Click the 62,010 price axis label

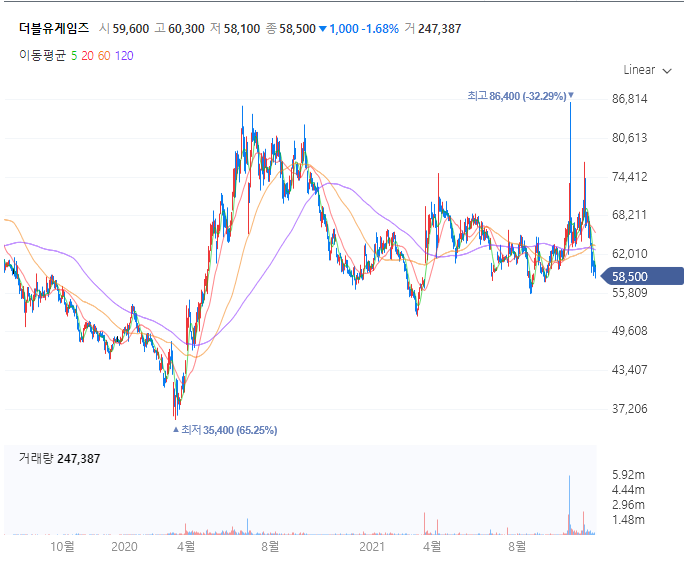(630, 254)
